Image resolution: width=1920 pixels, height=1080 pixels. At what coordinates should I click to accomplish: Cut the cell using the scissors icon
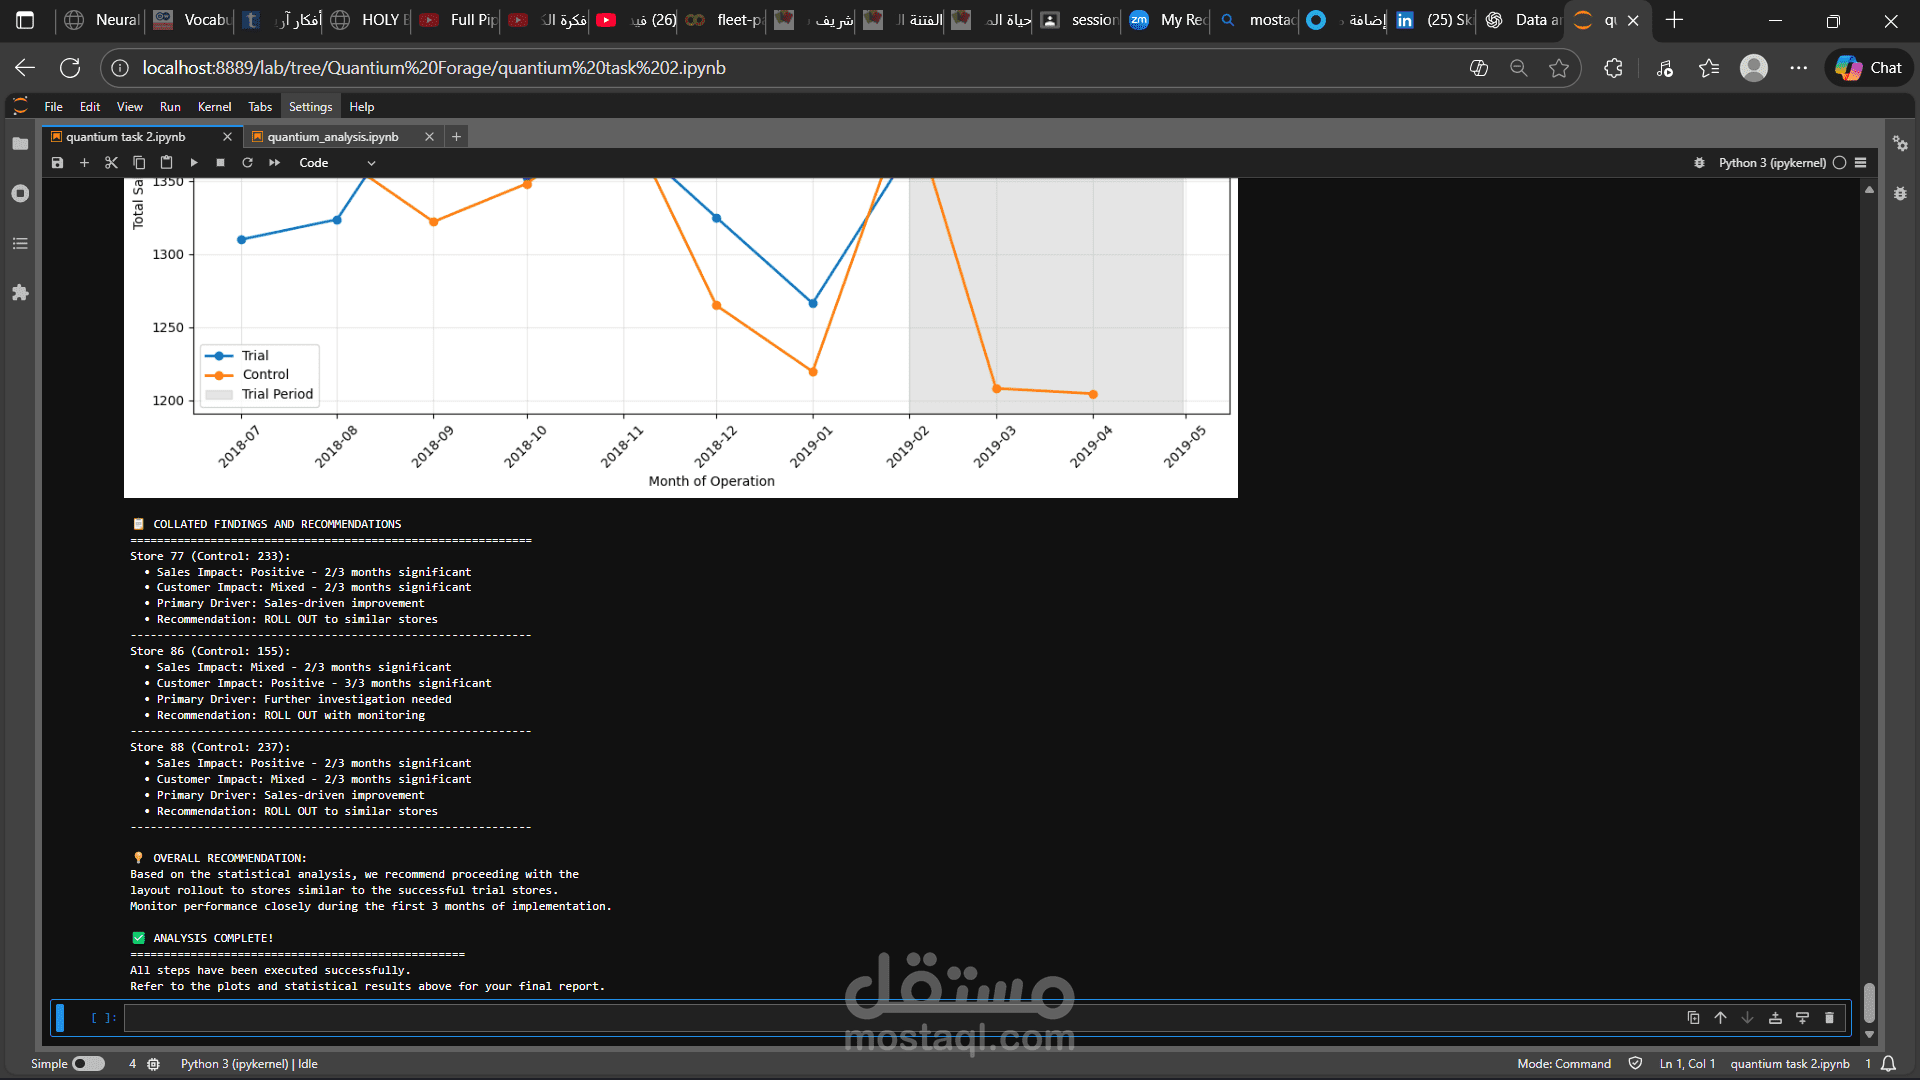[x=111, y=163]
